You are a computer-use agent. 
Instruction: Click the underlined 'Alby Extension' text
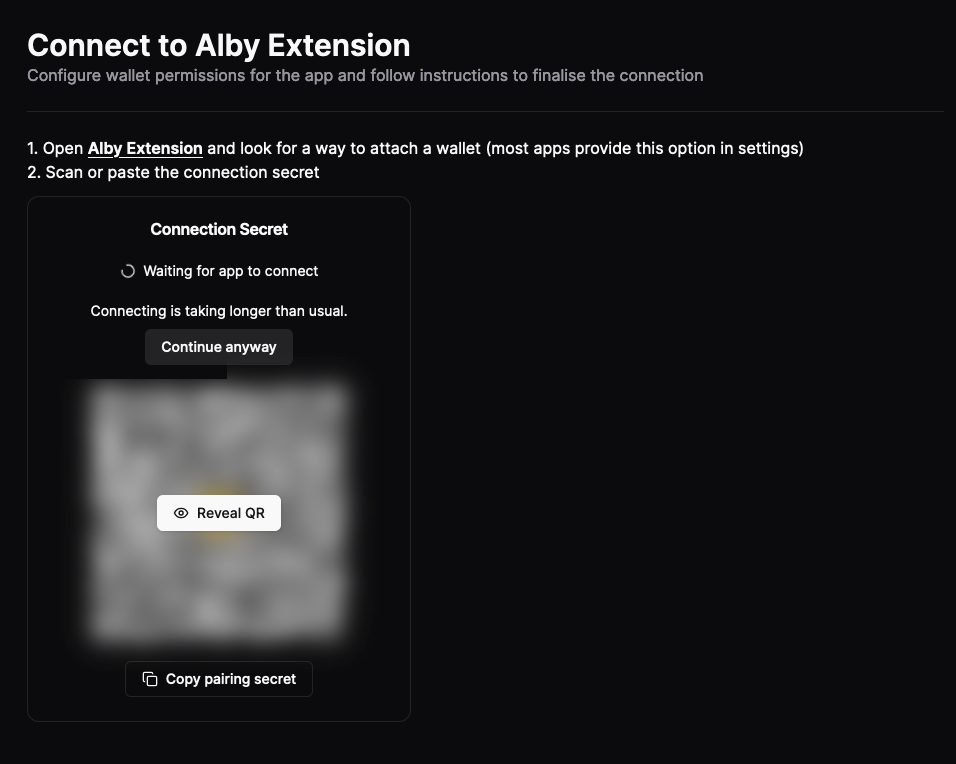pyautogui.click(x=144, y=148)
